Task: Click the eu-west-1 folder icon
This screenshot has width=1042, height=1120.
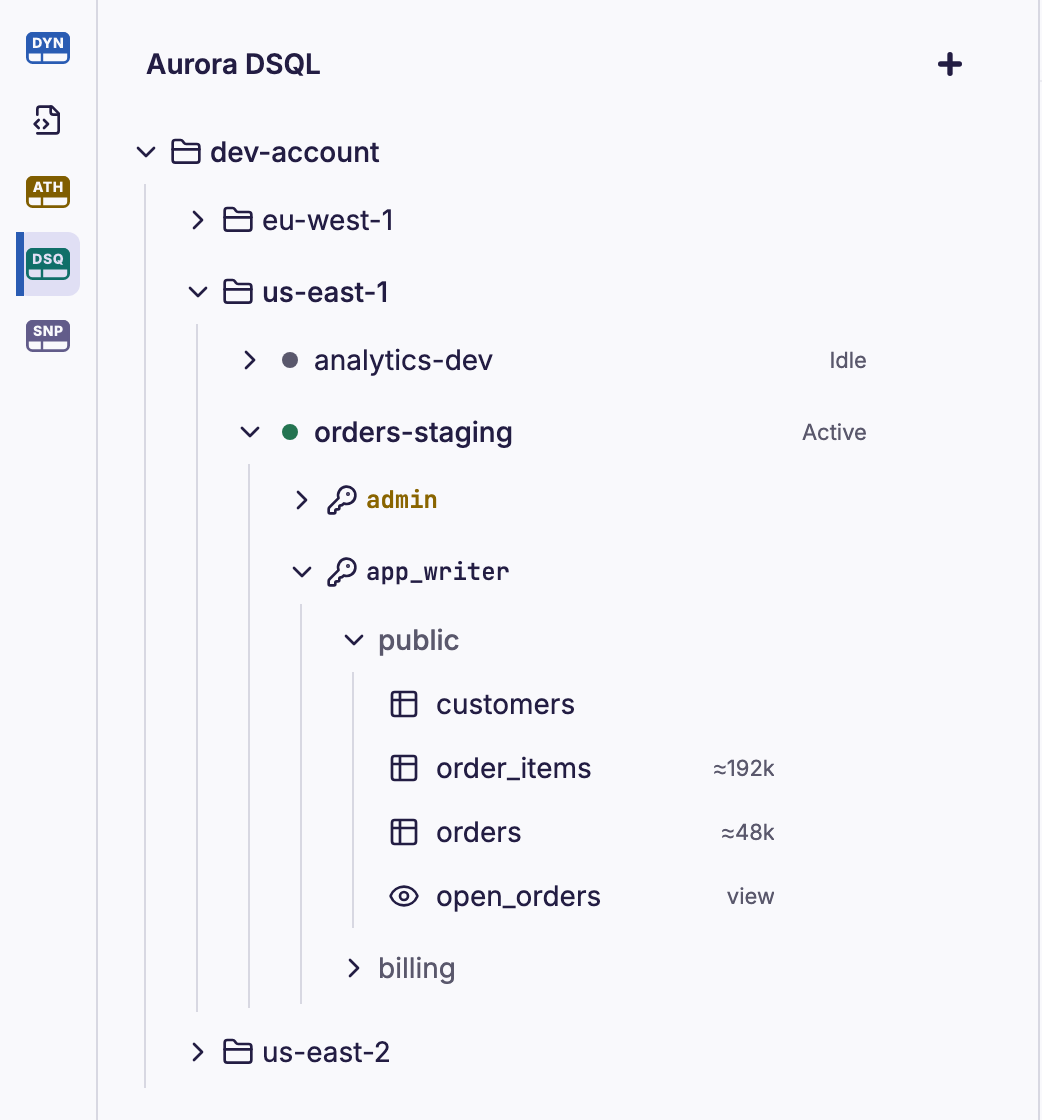Action: (x=238, y=220)
